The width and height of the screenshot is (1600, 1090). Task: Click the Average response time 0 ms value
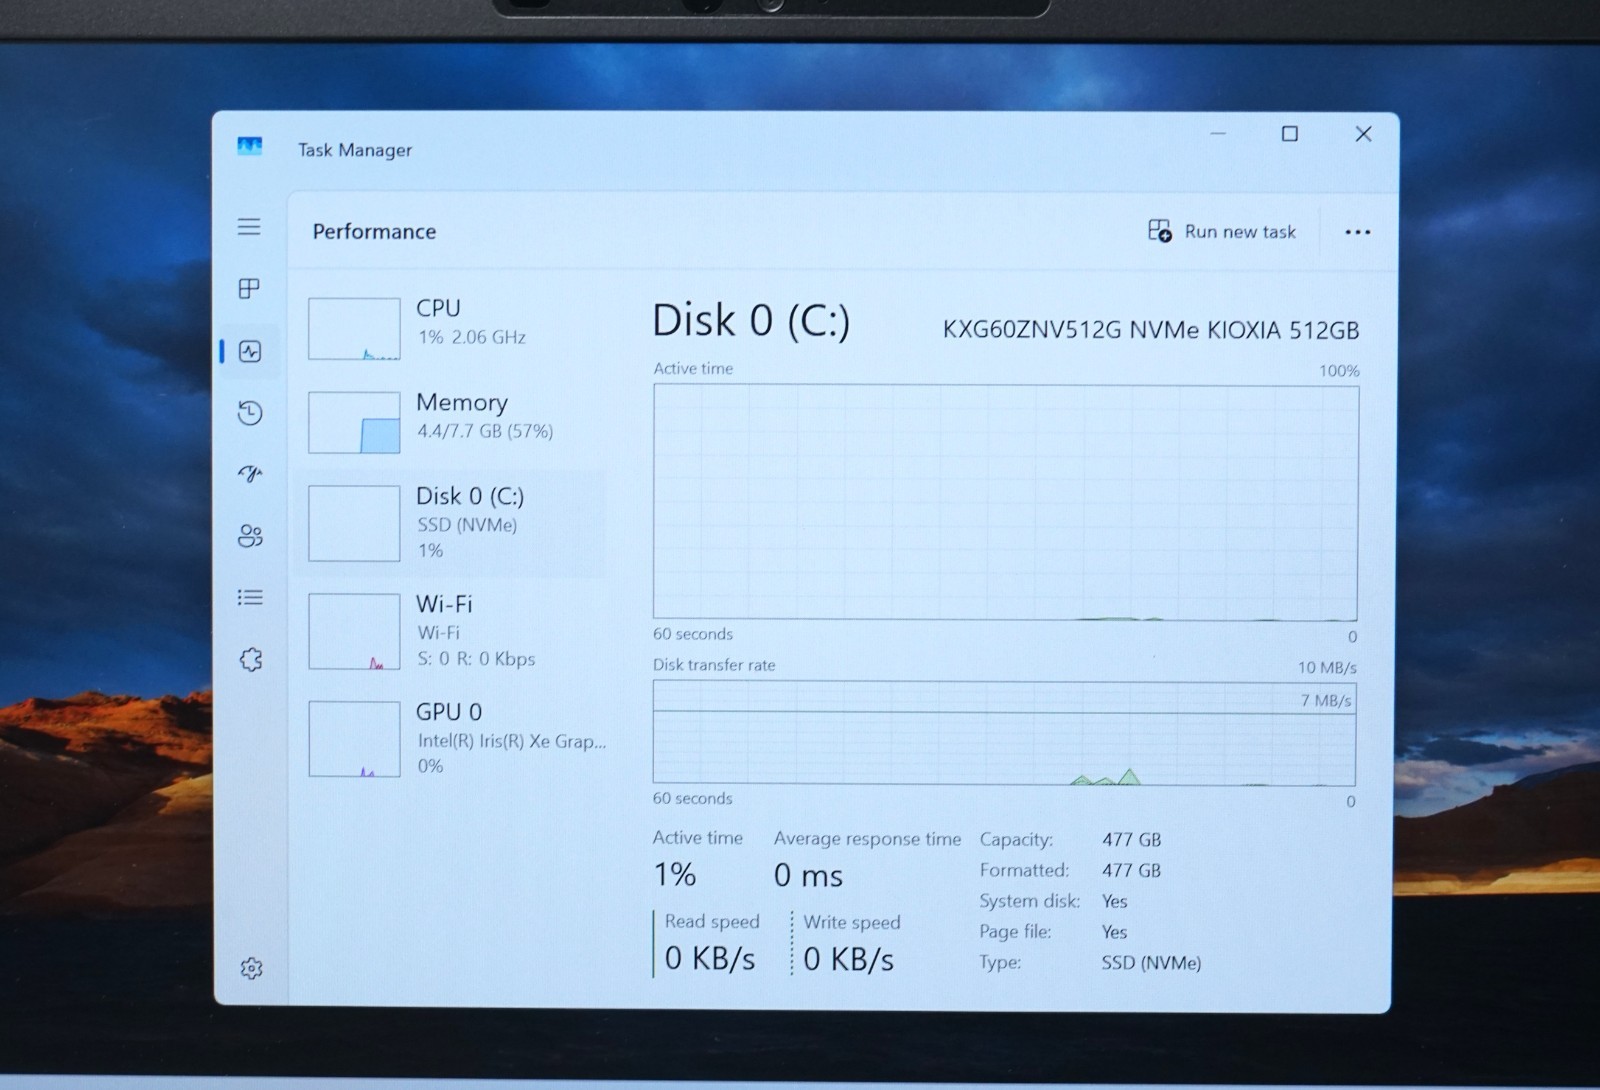[x=808, y=876]
